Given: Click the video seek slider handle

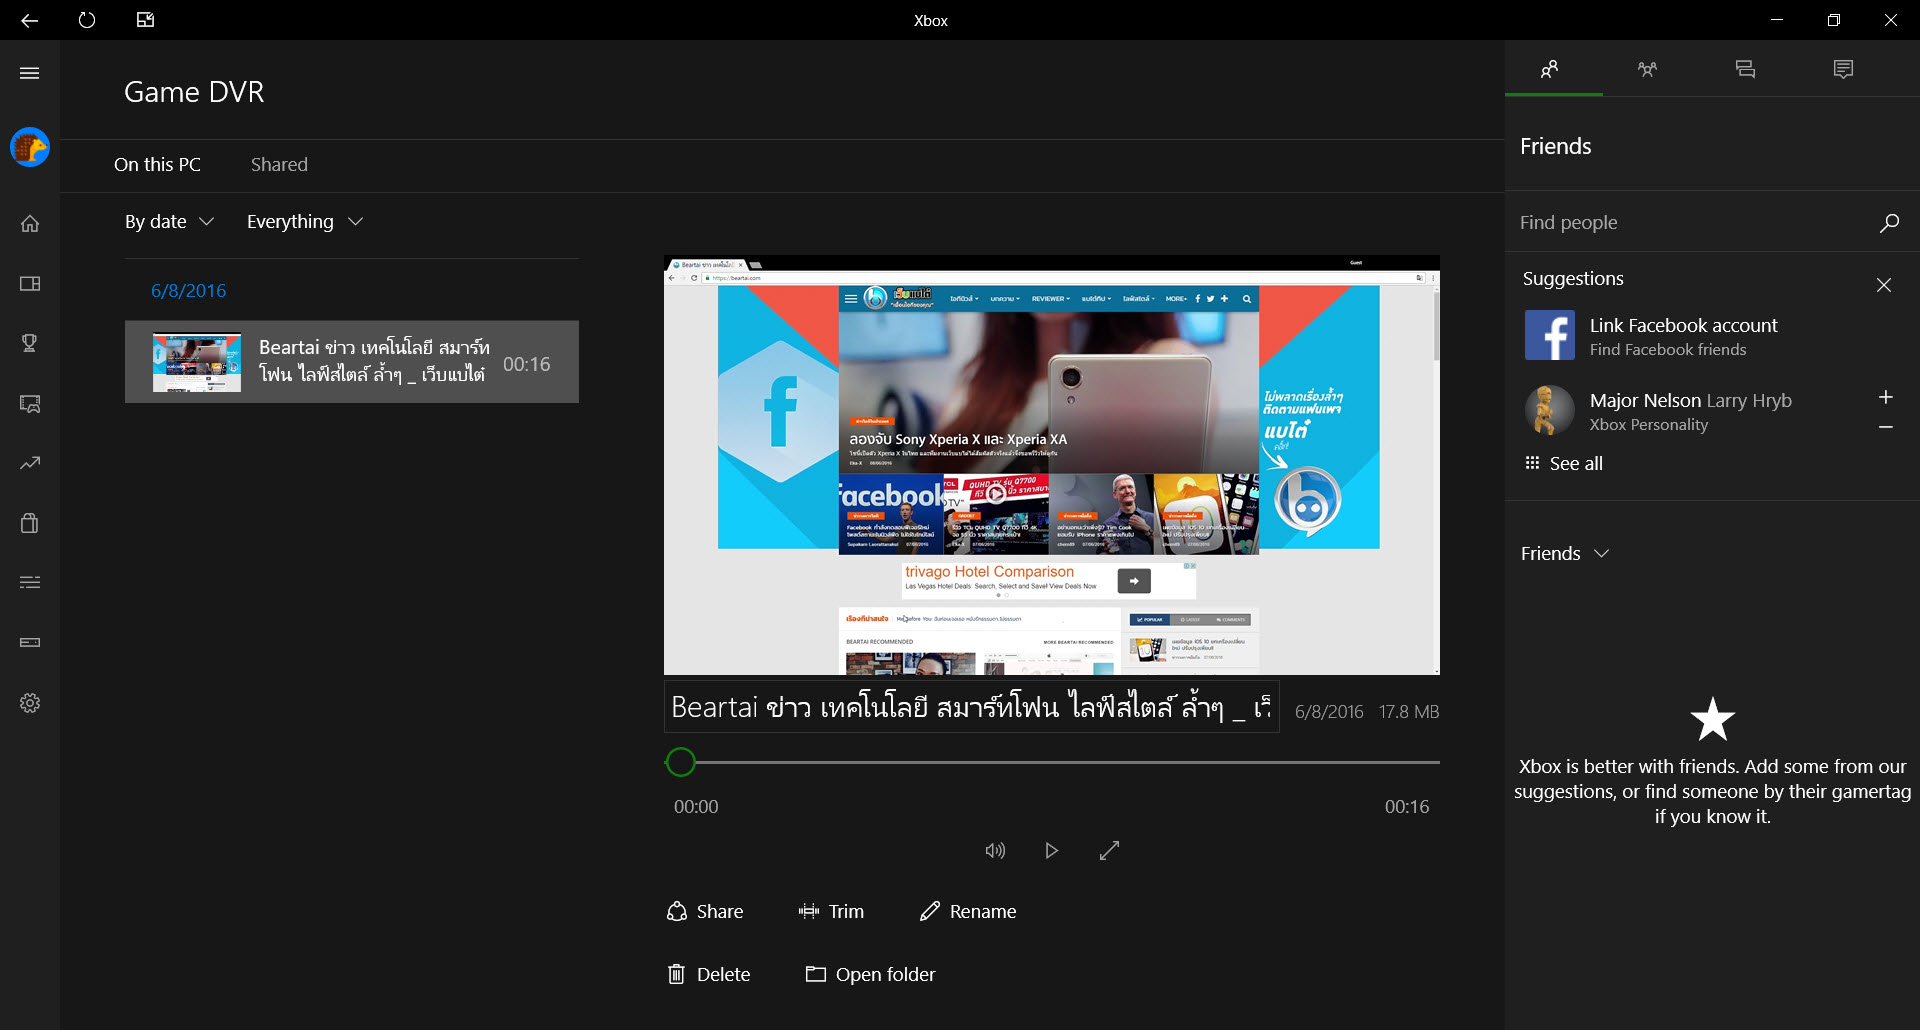Looking at the screenshot, I should coord(680,762).
